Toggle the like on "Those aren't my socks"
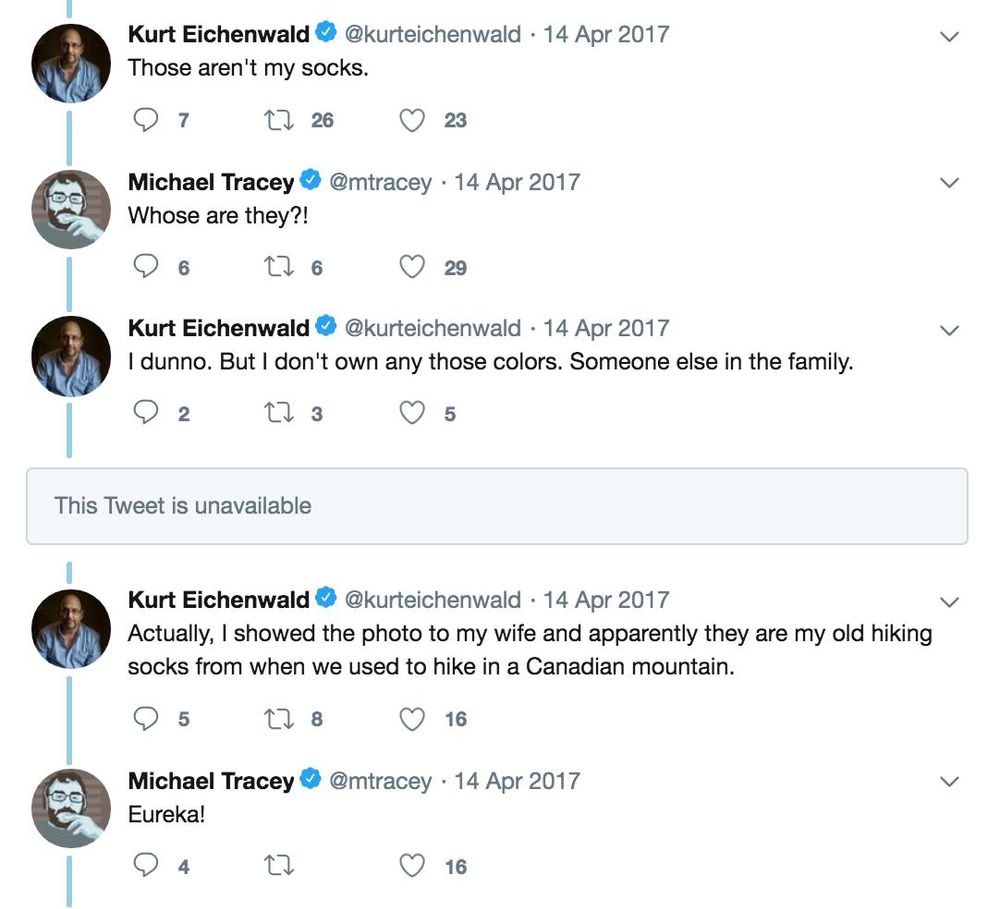The image size is (1000, 909). (411, 119)
